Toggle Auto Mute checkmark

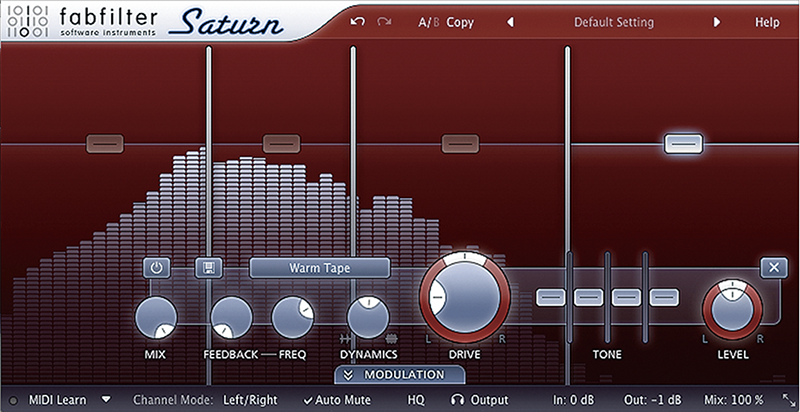coord(337,400)
